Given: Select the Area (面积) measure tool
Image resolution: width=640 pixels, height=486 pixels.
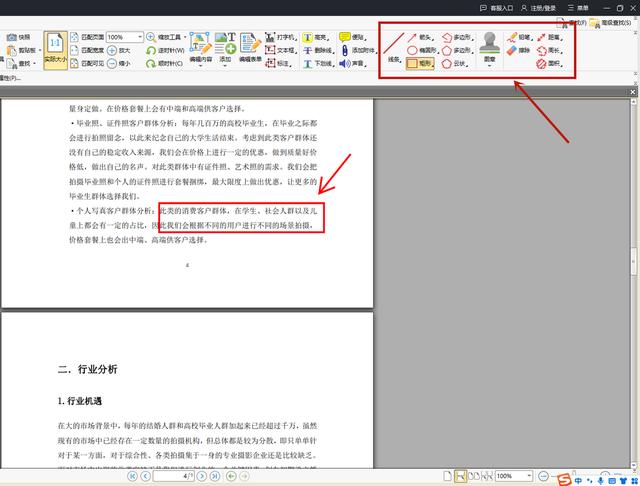Looking at the screenshot, I should (x=550, y=64).
